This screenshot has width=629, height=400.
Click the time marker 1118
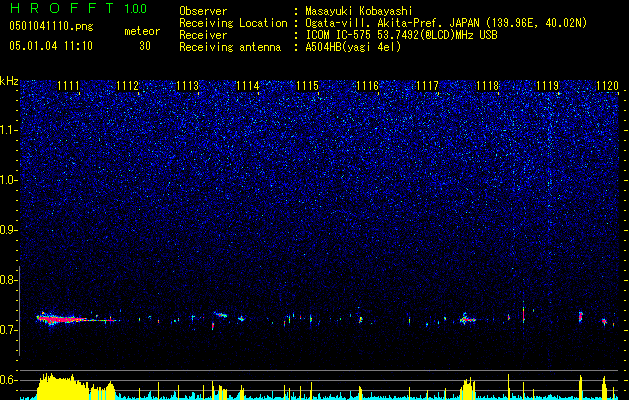(487, 85)
